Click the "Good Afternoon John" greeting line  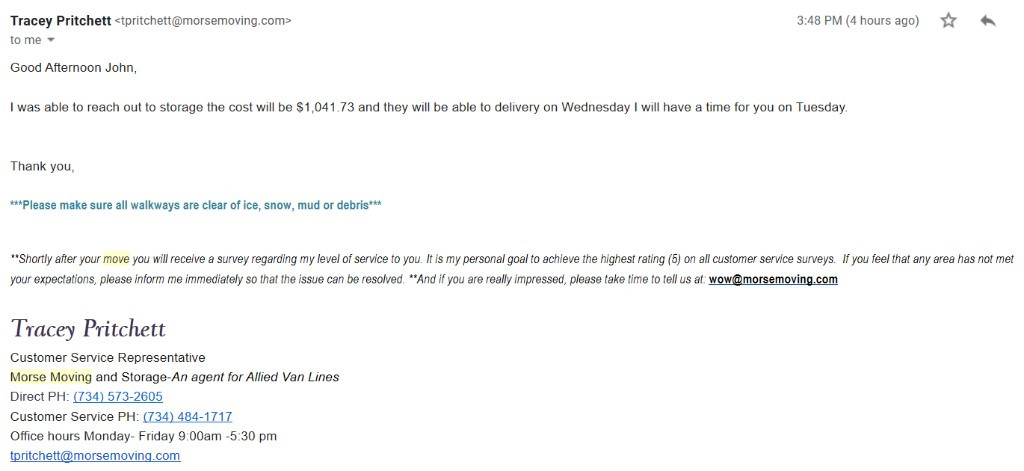click(73, 68)
